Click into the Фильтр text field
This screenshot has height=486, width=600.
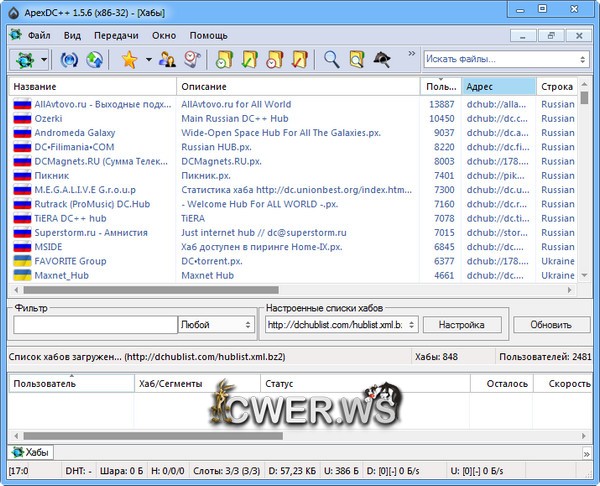coord(95,325)
